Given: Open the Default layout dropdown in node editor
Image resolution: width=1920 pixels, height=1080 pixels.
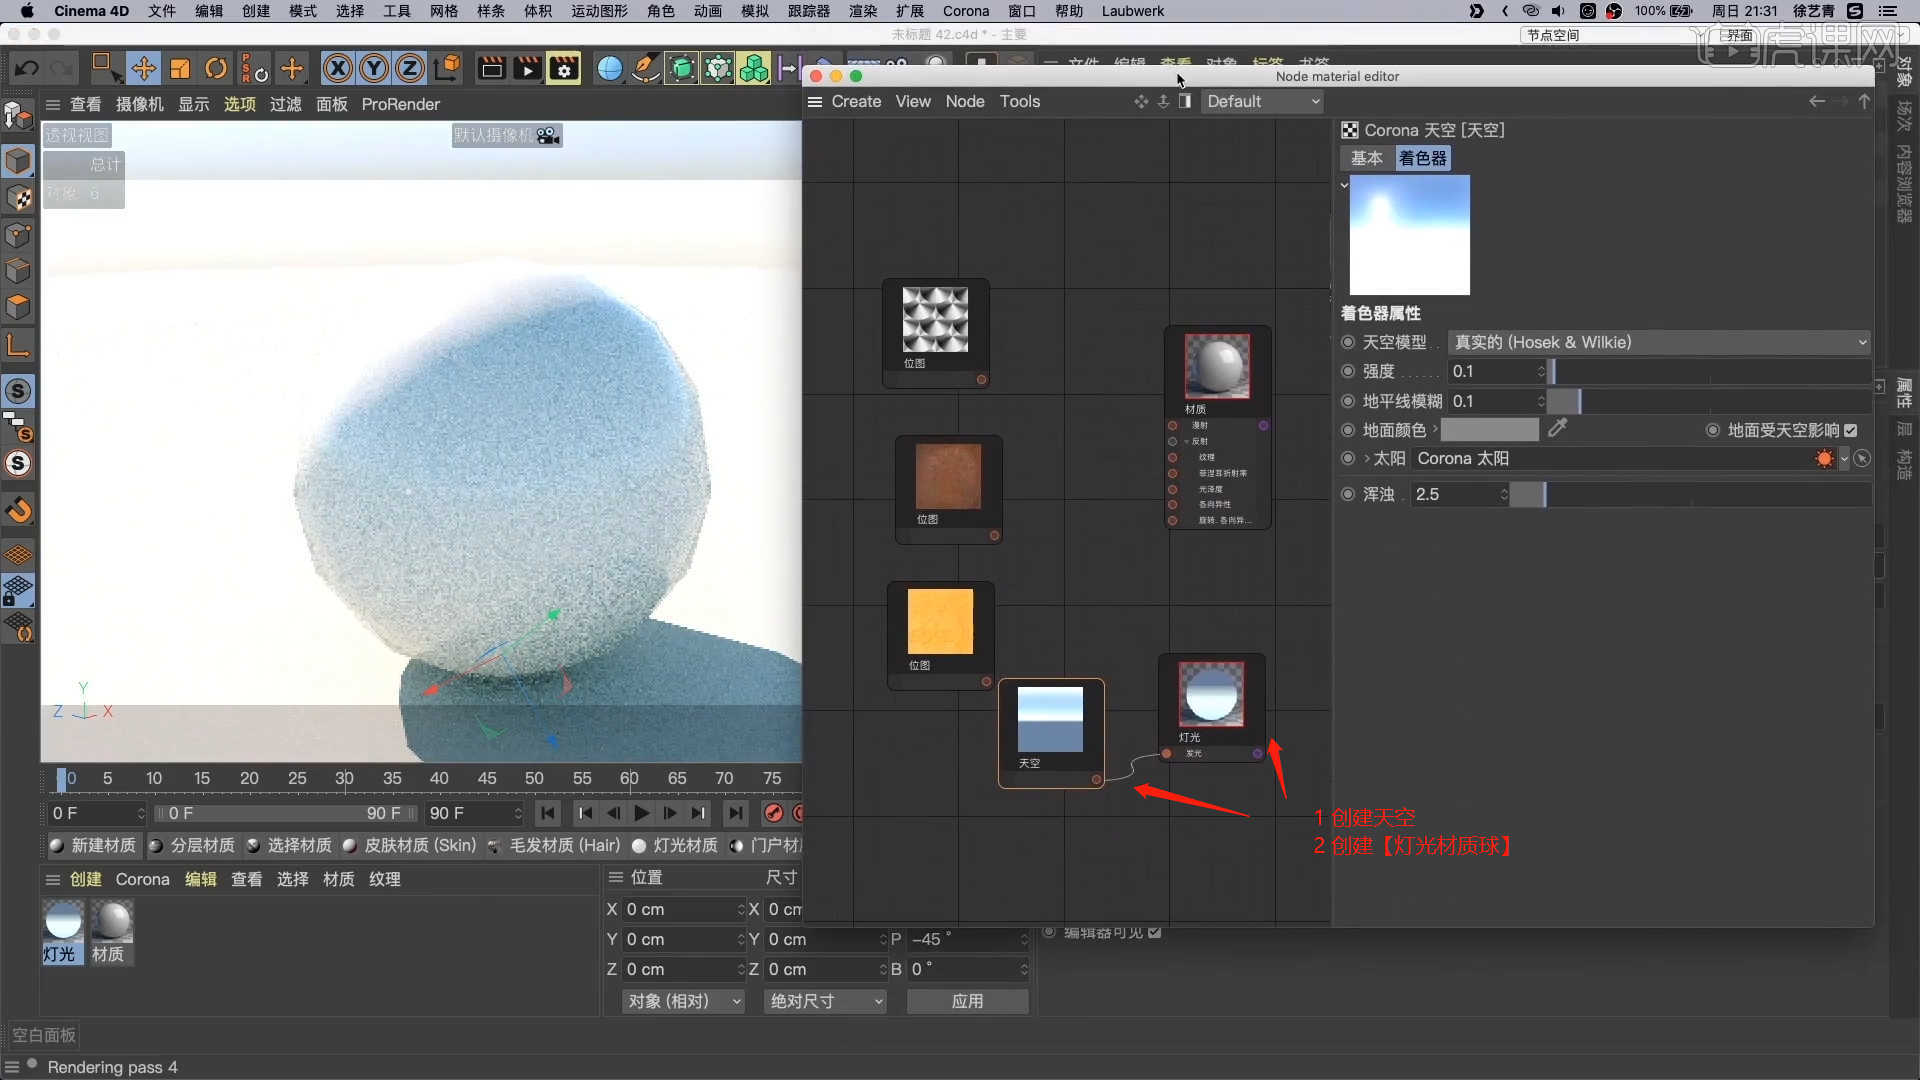Looking at the screenshot, I should pos(1263,101).
